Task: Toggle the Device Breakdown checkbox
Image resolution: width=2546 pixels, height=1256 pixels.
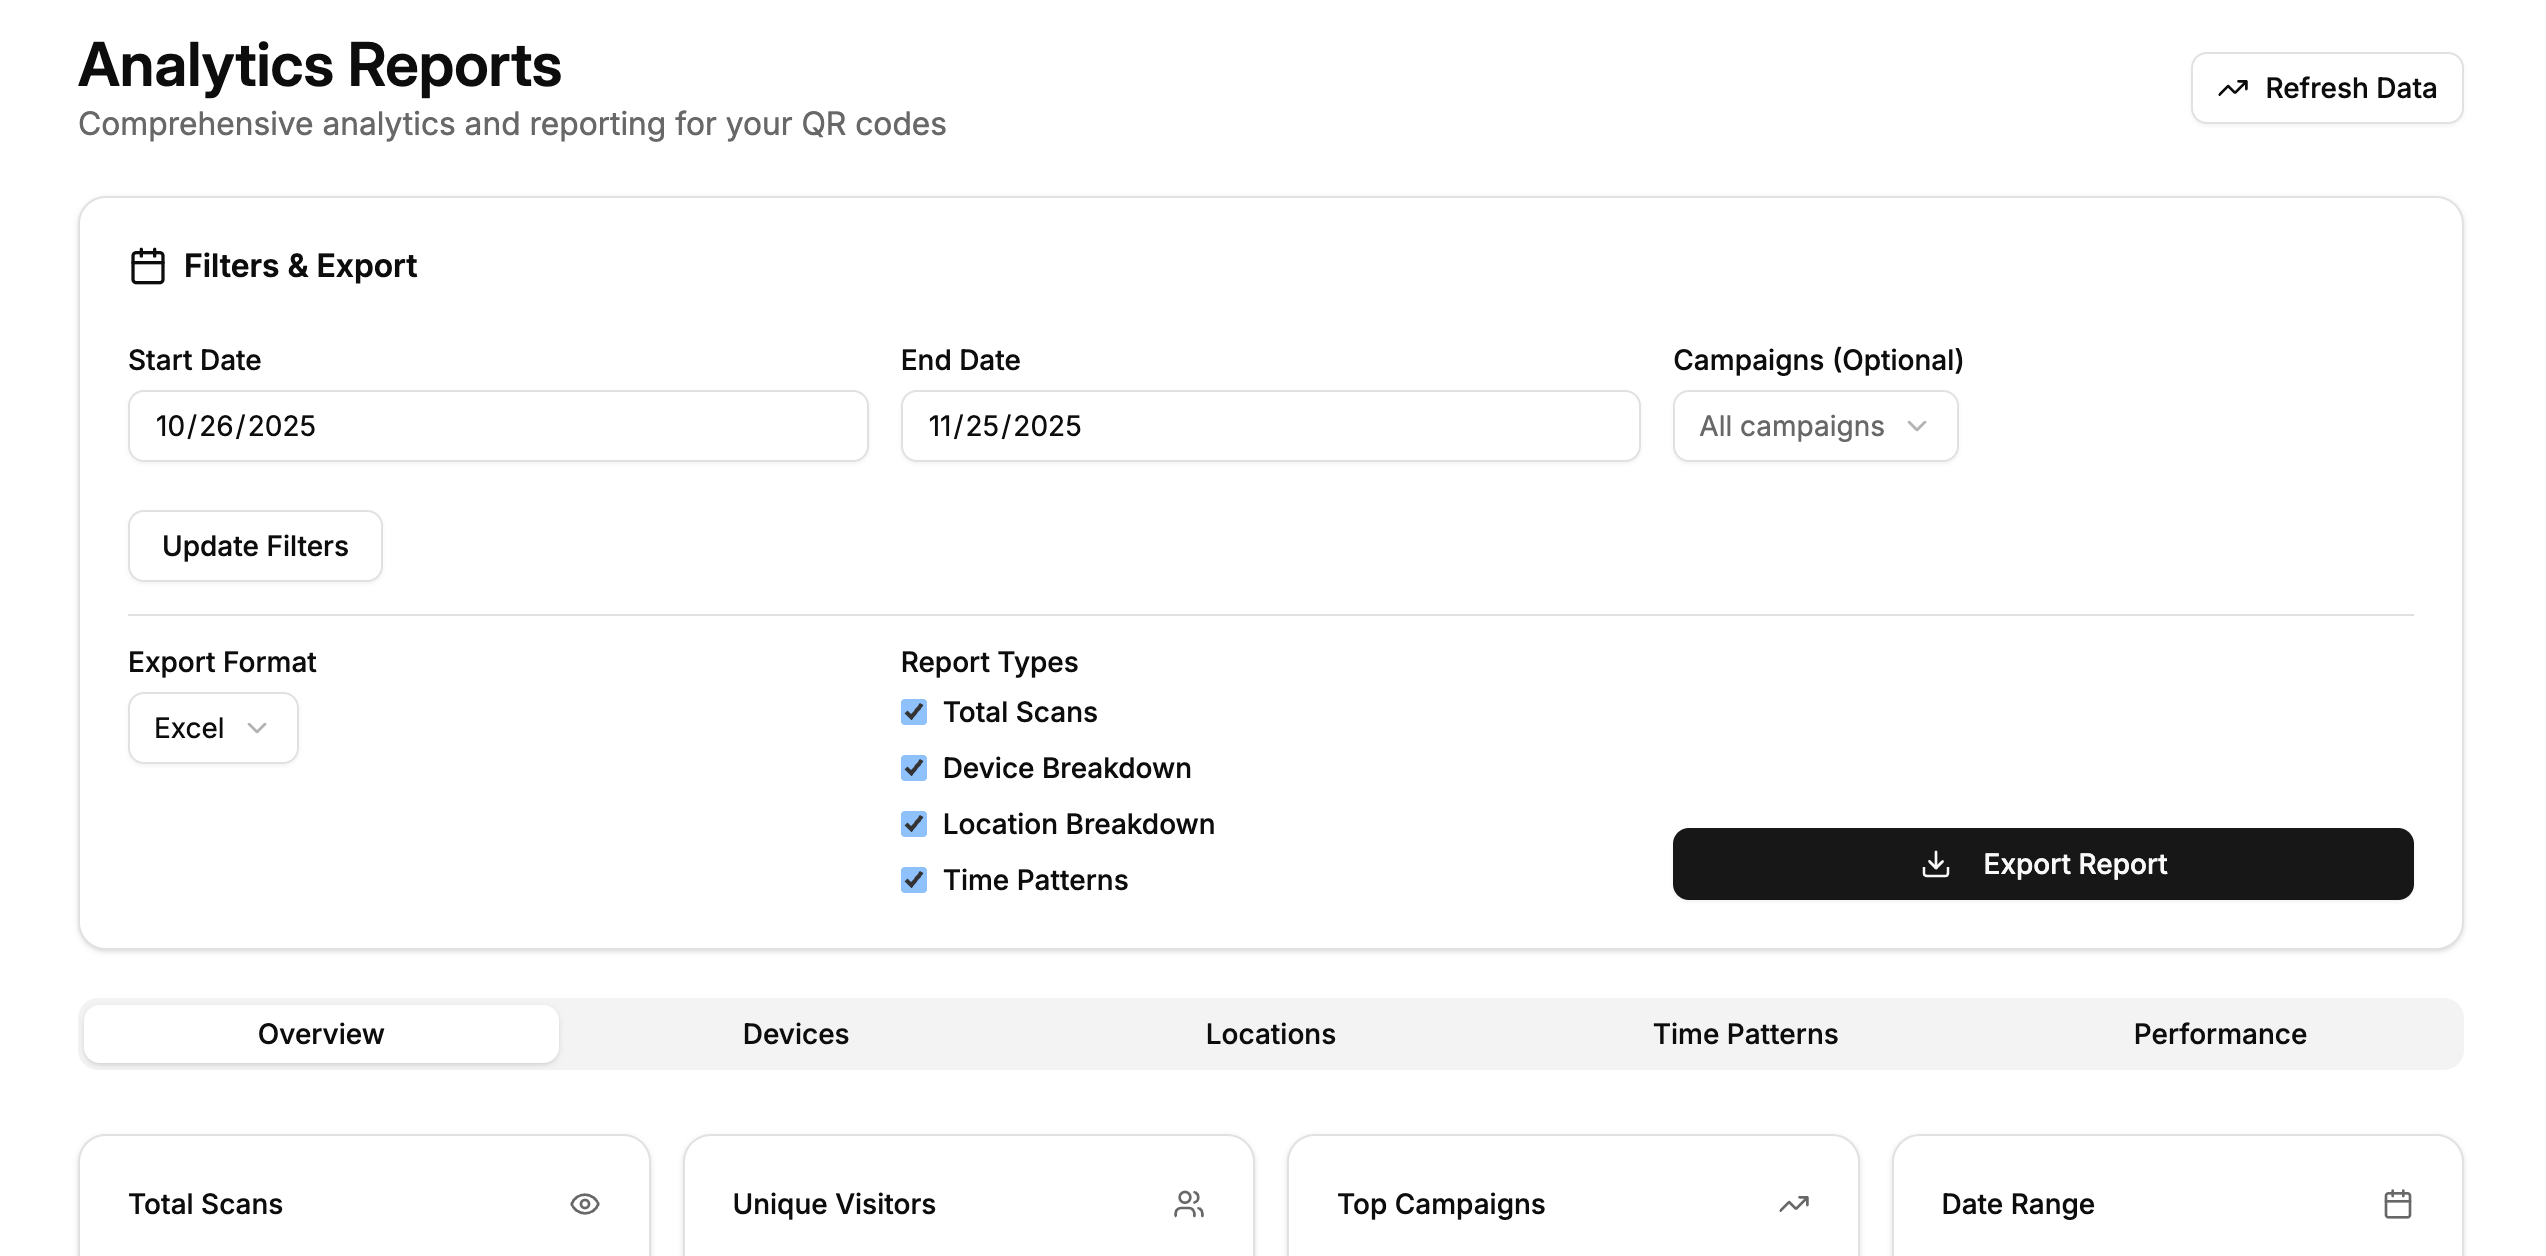Action: (x=914, y=768)
